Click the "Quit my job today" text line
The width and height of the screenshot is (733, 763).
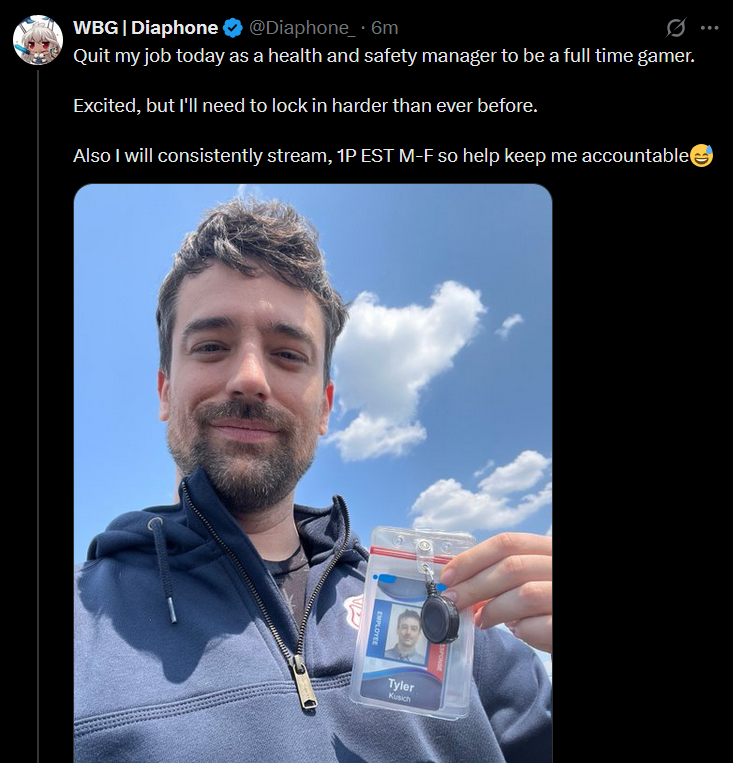tap(384, 56)
